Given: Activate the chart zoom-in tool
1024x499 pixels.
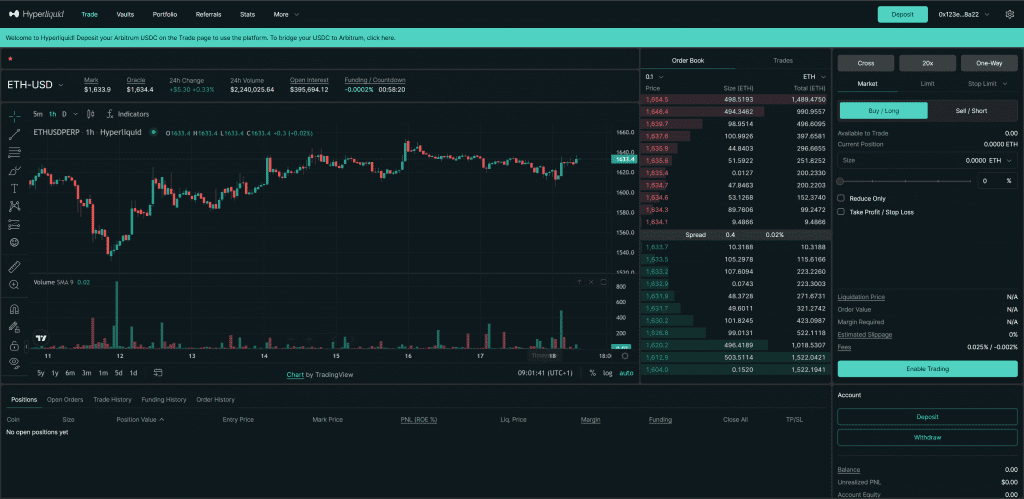Looking at the screenshot, I should pos(14,285).
